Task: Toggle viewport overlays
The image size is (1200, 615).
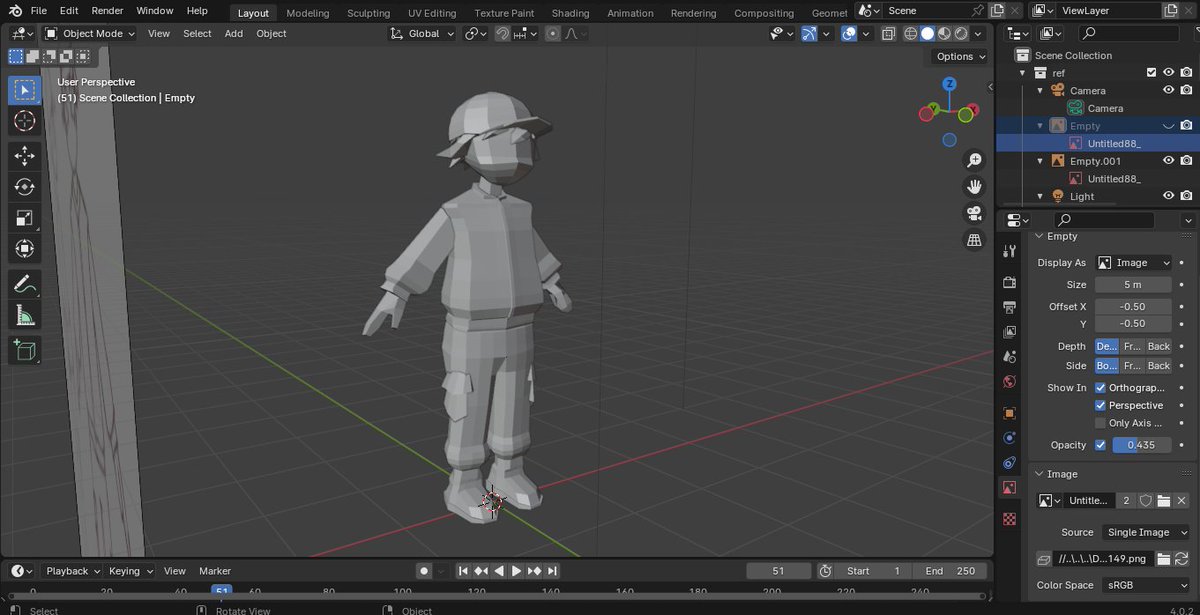Action: click(848, 33)
